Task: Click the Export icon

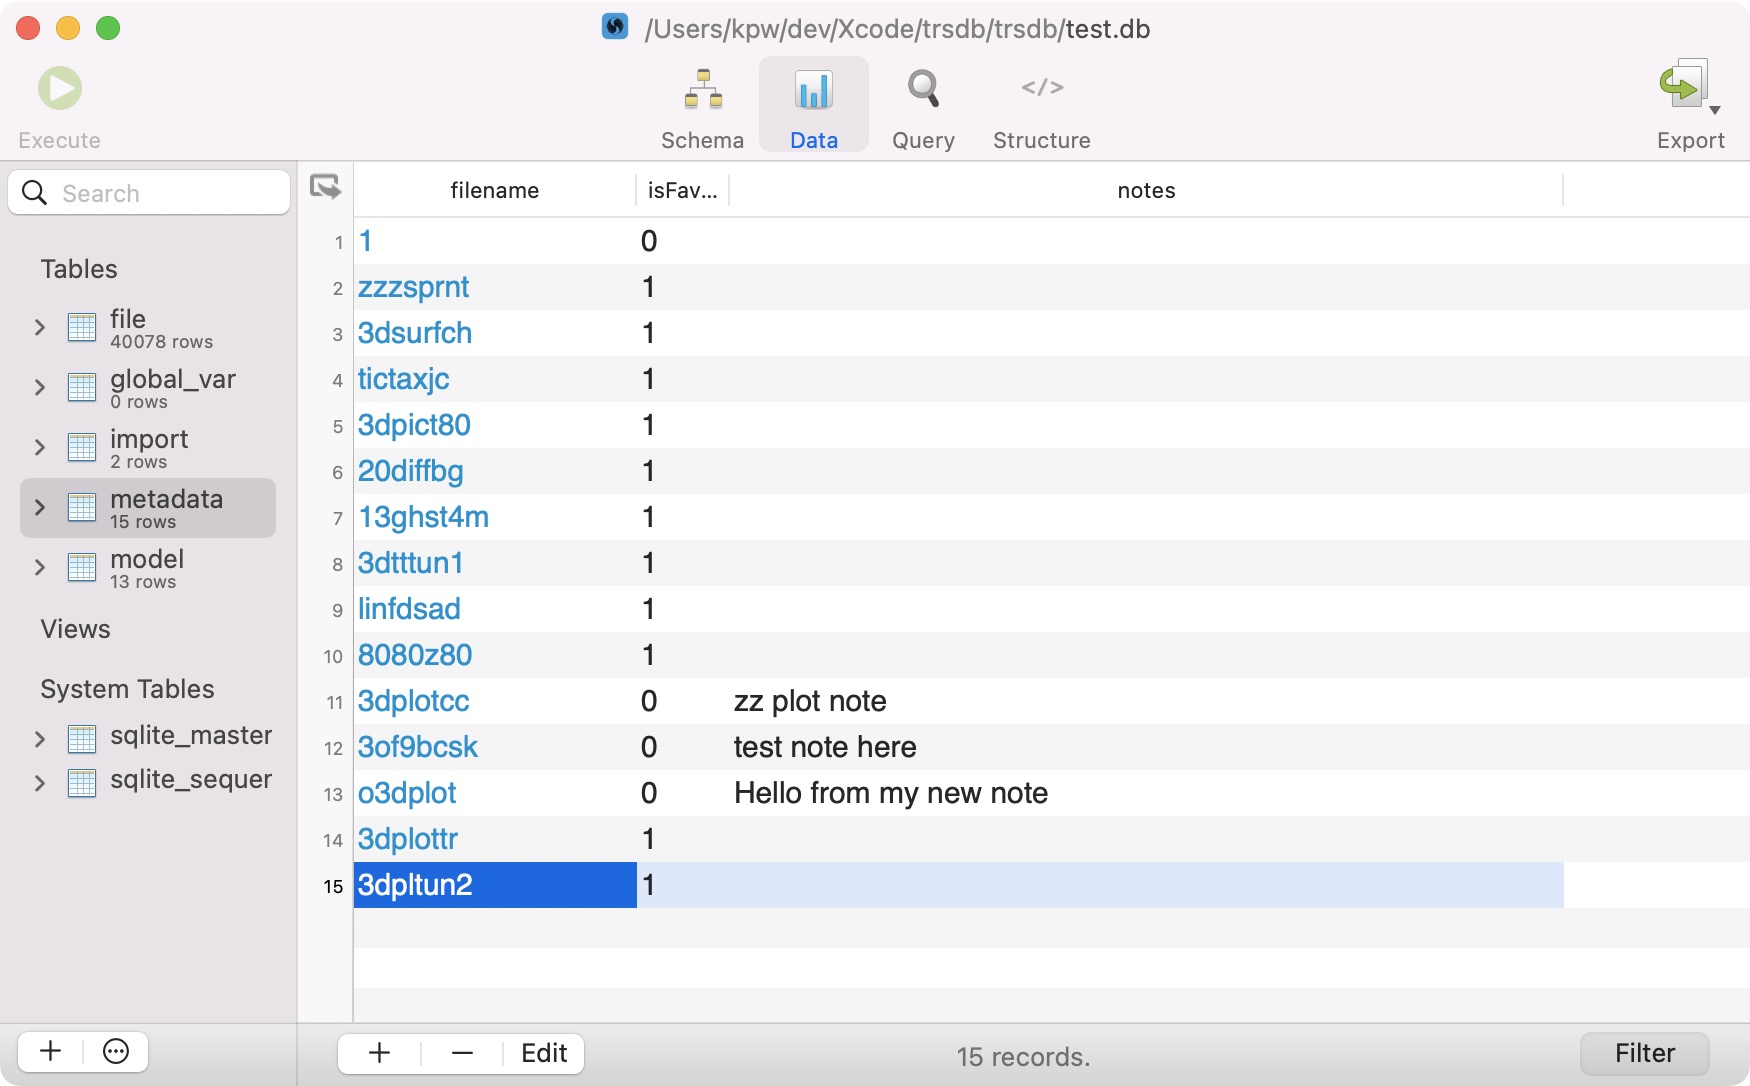Action: (x=1684, y=85)
